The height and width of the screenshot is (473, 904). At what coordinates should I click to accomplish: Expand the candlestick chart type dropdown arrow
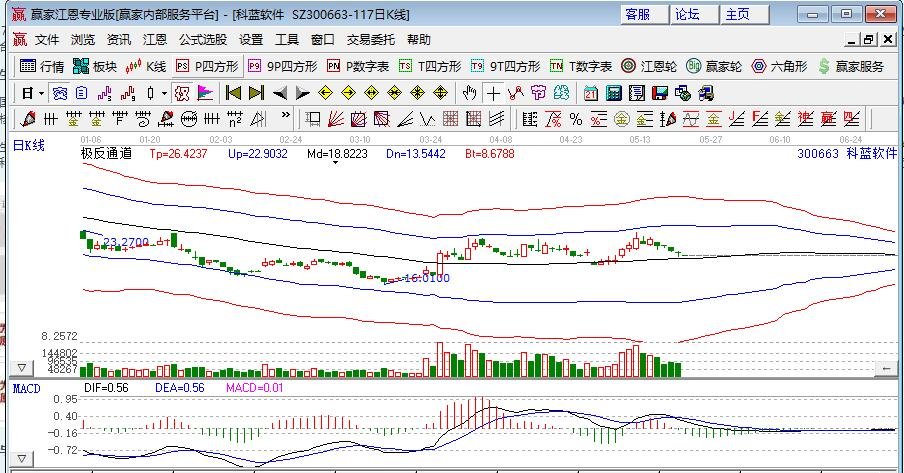164,93
